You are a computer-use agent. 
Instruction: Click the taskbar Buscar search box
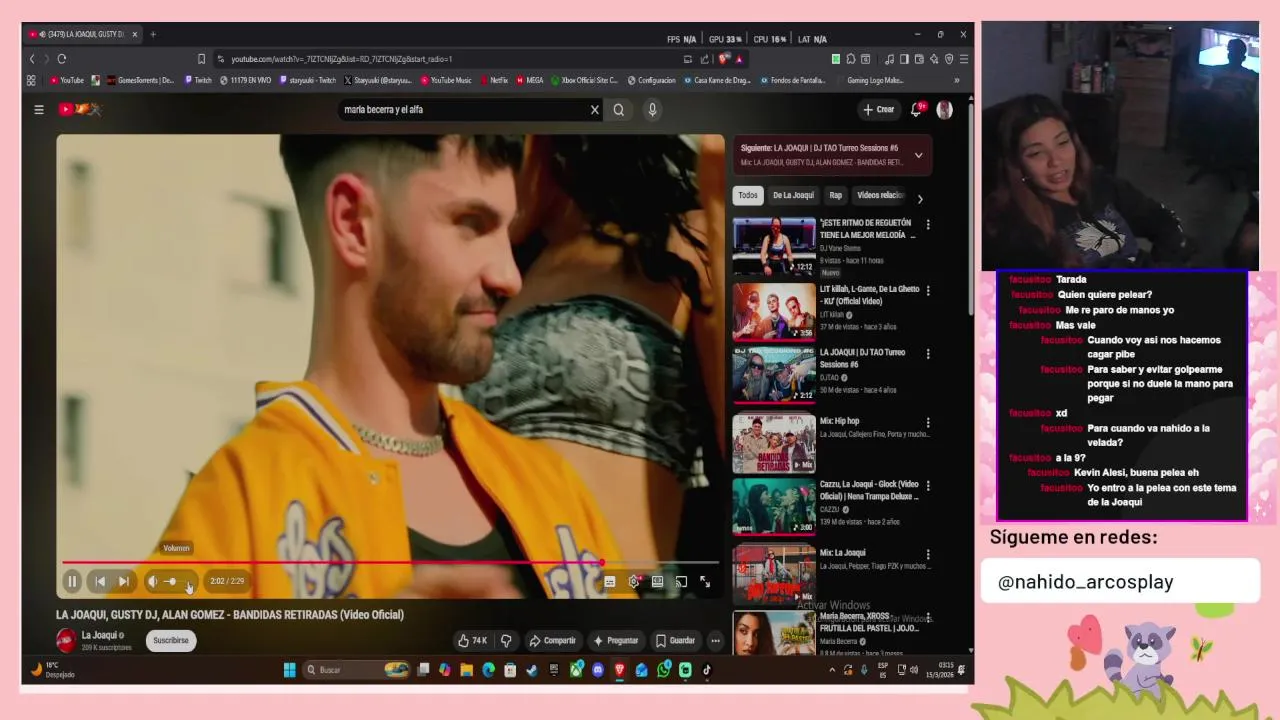pos(355,670)
